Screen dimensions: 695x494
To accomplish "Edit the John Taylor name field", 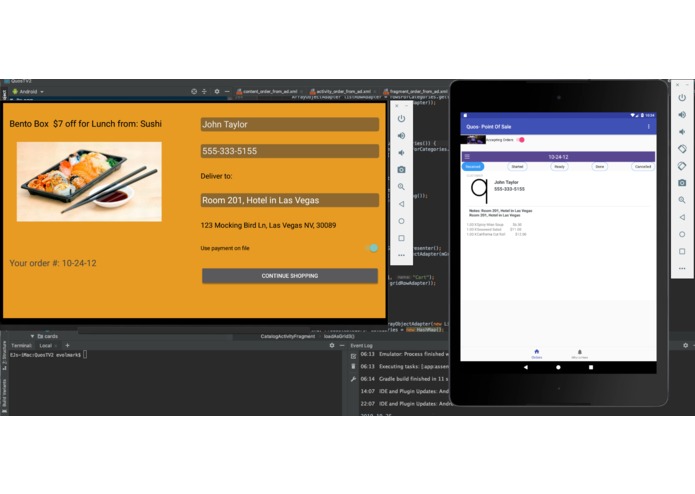I will [x=289, y=124].
